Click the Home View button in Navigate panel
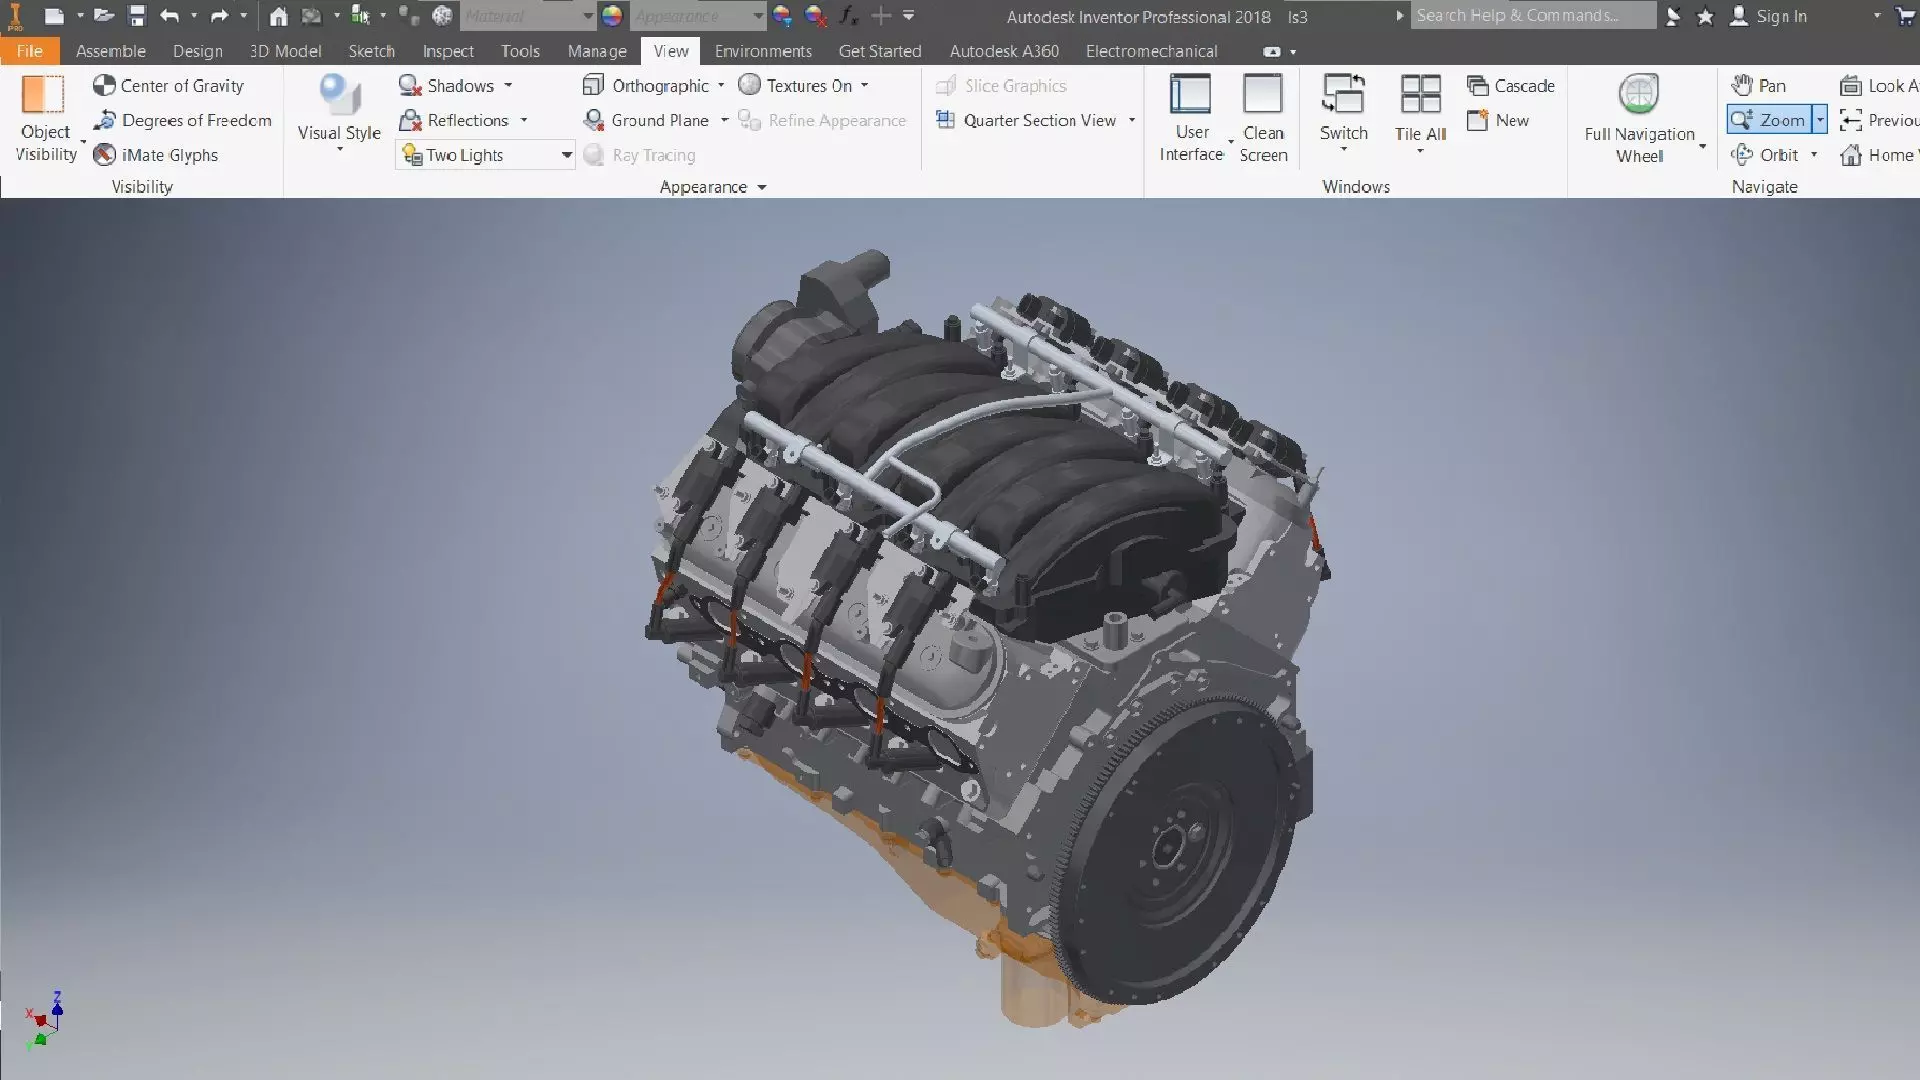This screenshot has width=1920, height=1080. click(1879, 155)
